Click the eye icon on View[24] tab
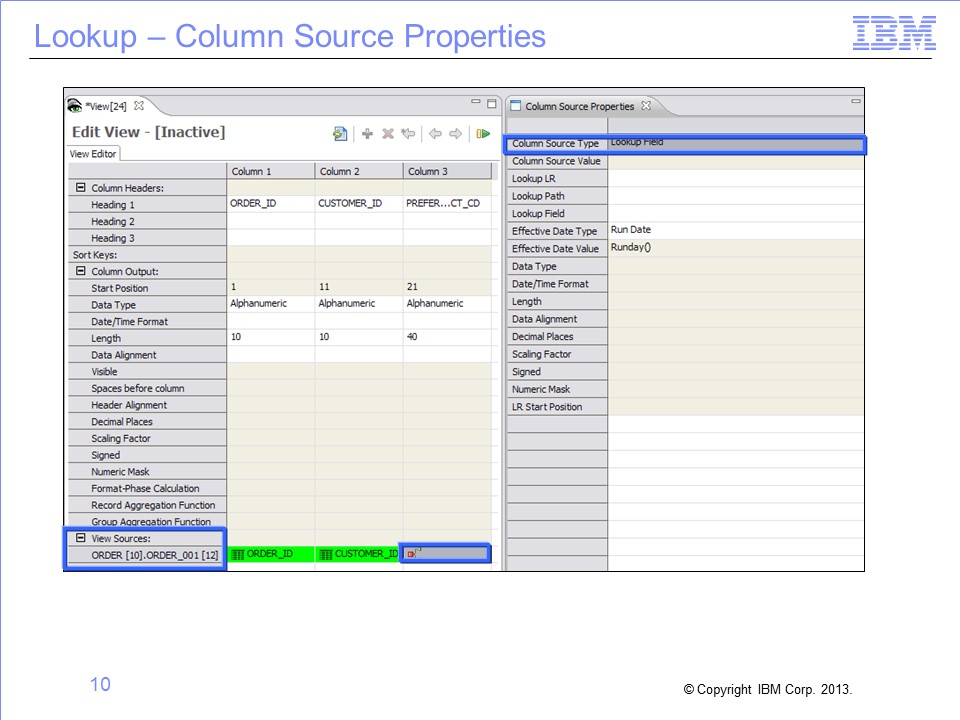Viewport: 960px width, 720px height. (75, 106)
